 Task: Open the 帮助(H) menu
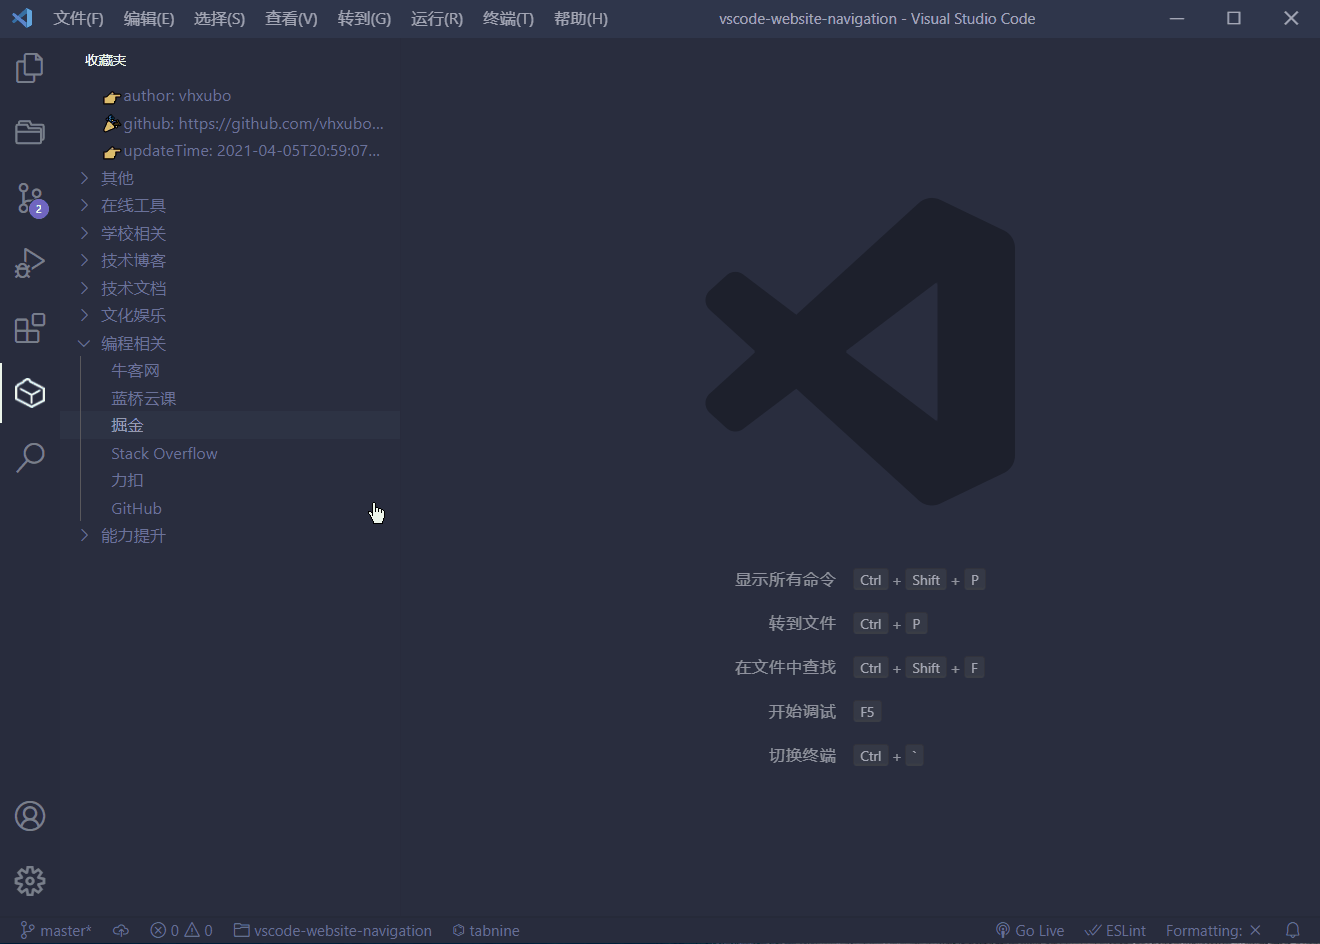pyautogui.click(x=581, y=19)
